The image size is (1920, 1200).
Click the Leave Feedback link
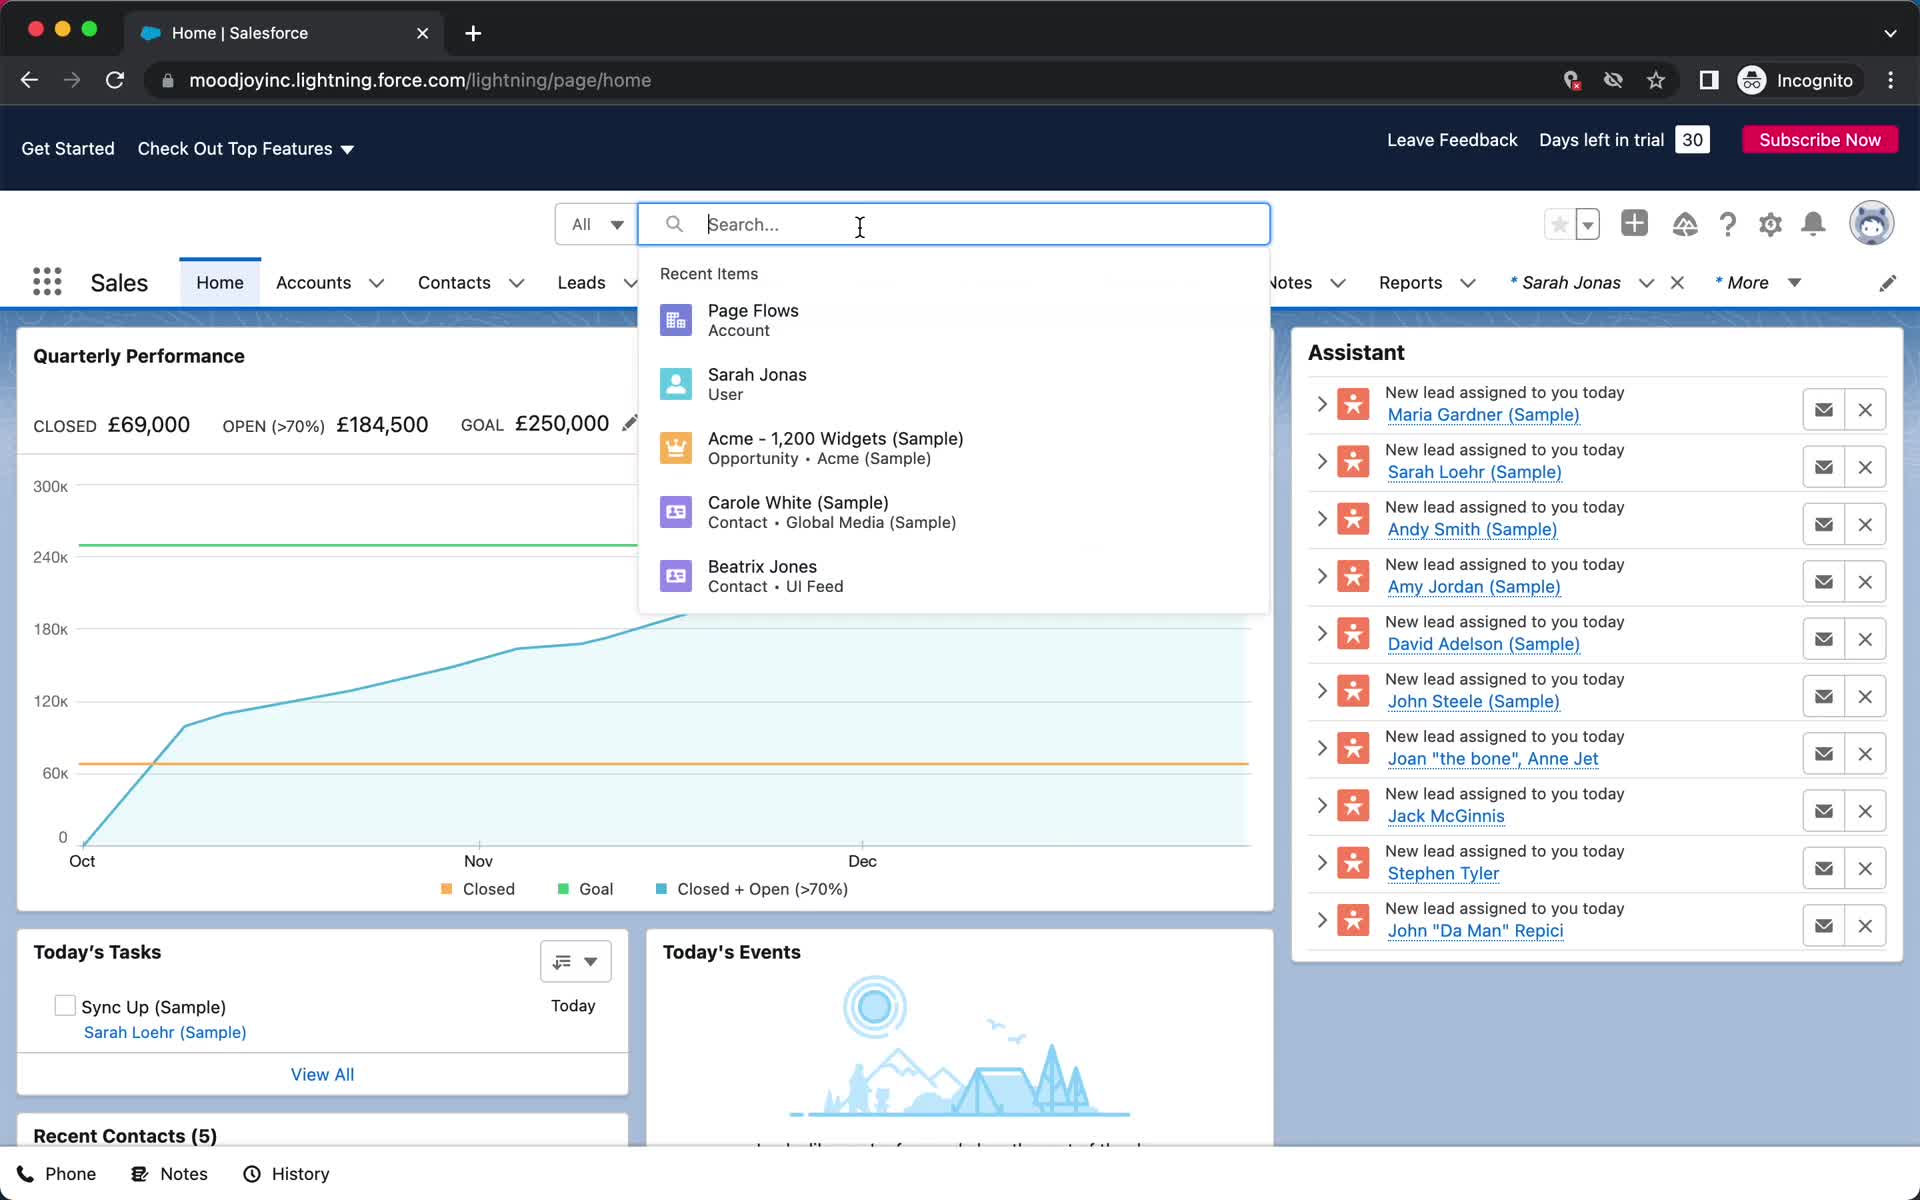pos(1452,140)
